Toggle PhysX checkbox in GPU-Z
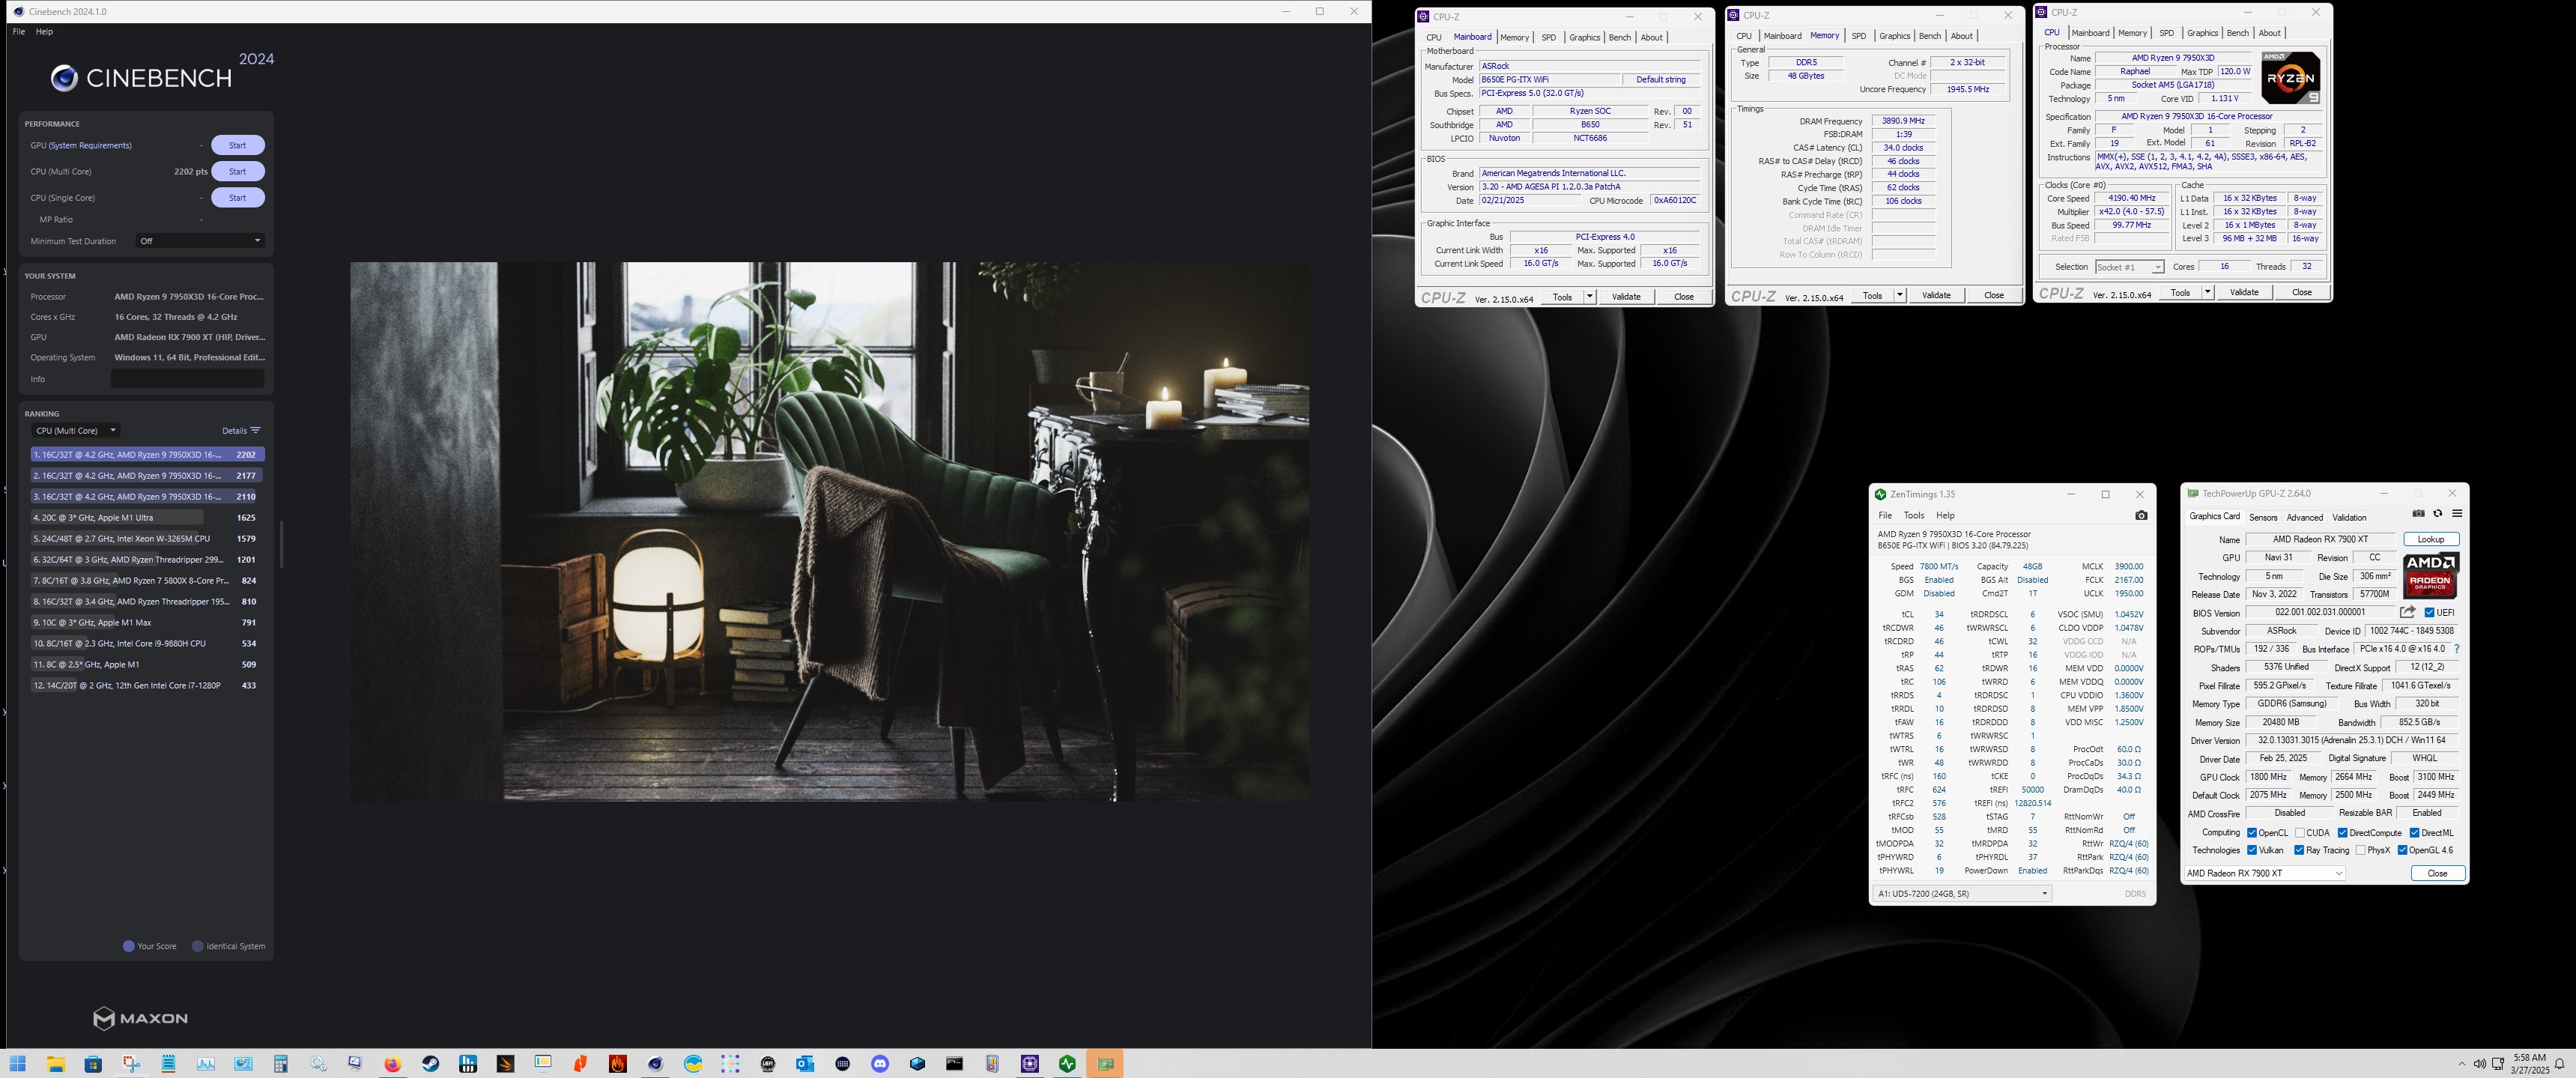Image resolution: width=2576 pixels, height=1078 pixels. tap(2360, 851)
